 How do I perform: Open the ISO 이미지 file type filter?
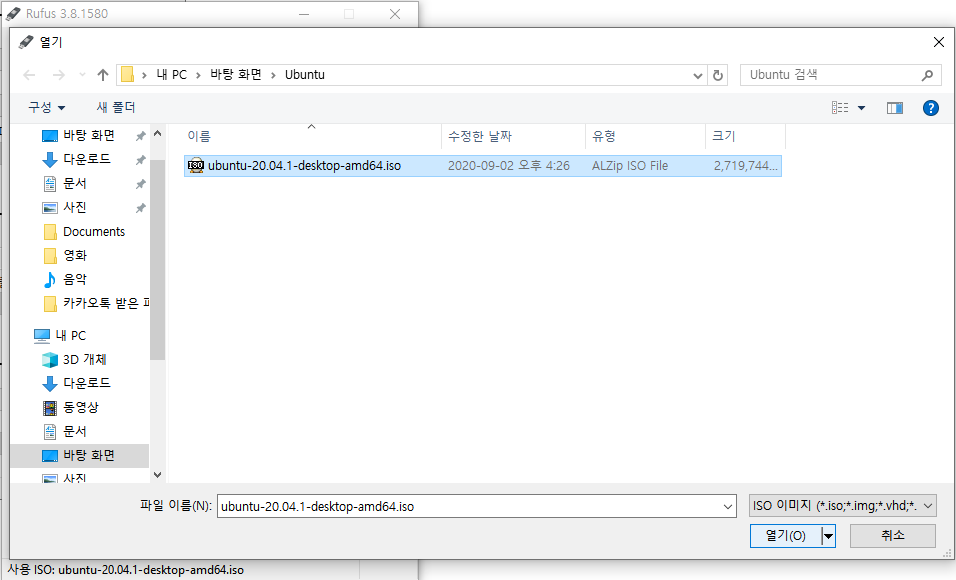[843, 506]
